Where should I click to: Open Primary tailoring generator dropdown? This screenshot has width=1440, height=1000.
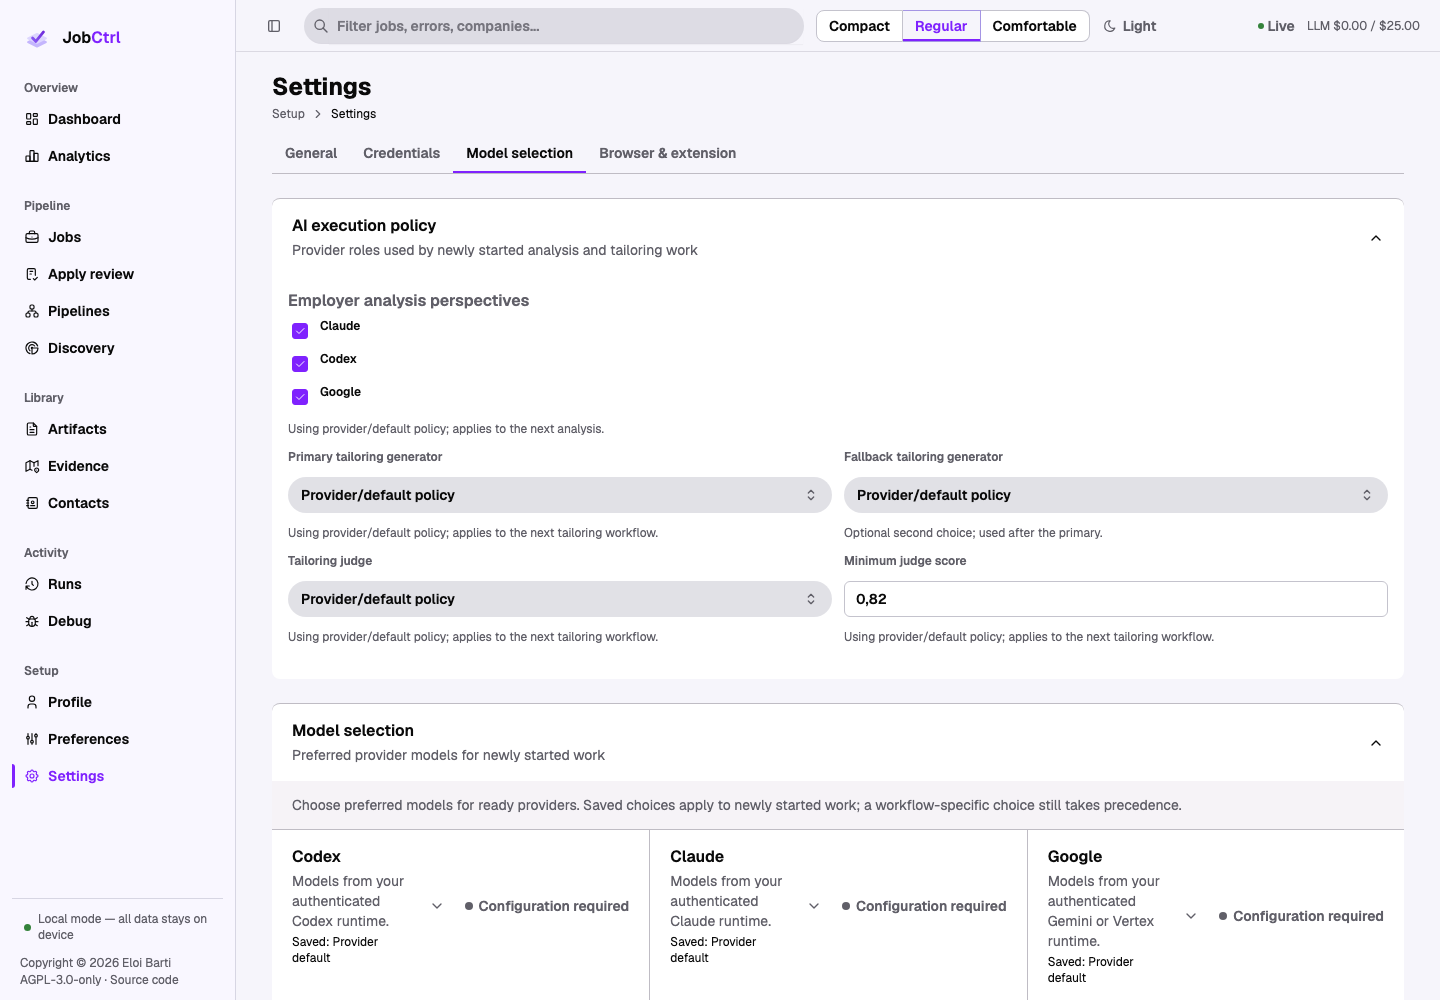[x=560, y=495]
